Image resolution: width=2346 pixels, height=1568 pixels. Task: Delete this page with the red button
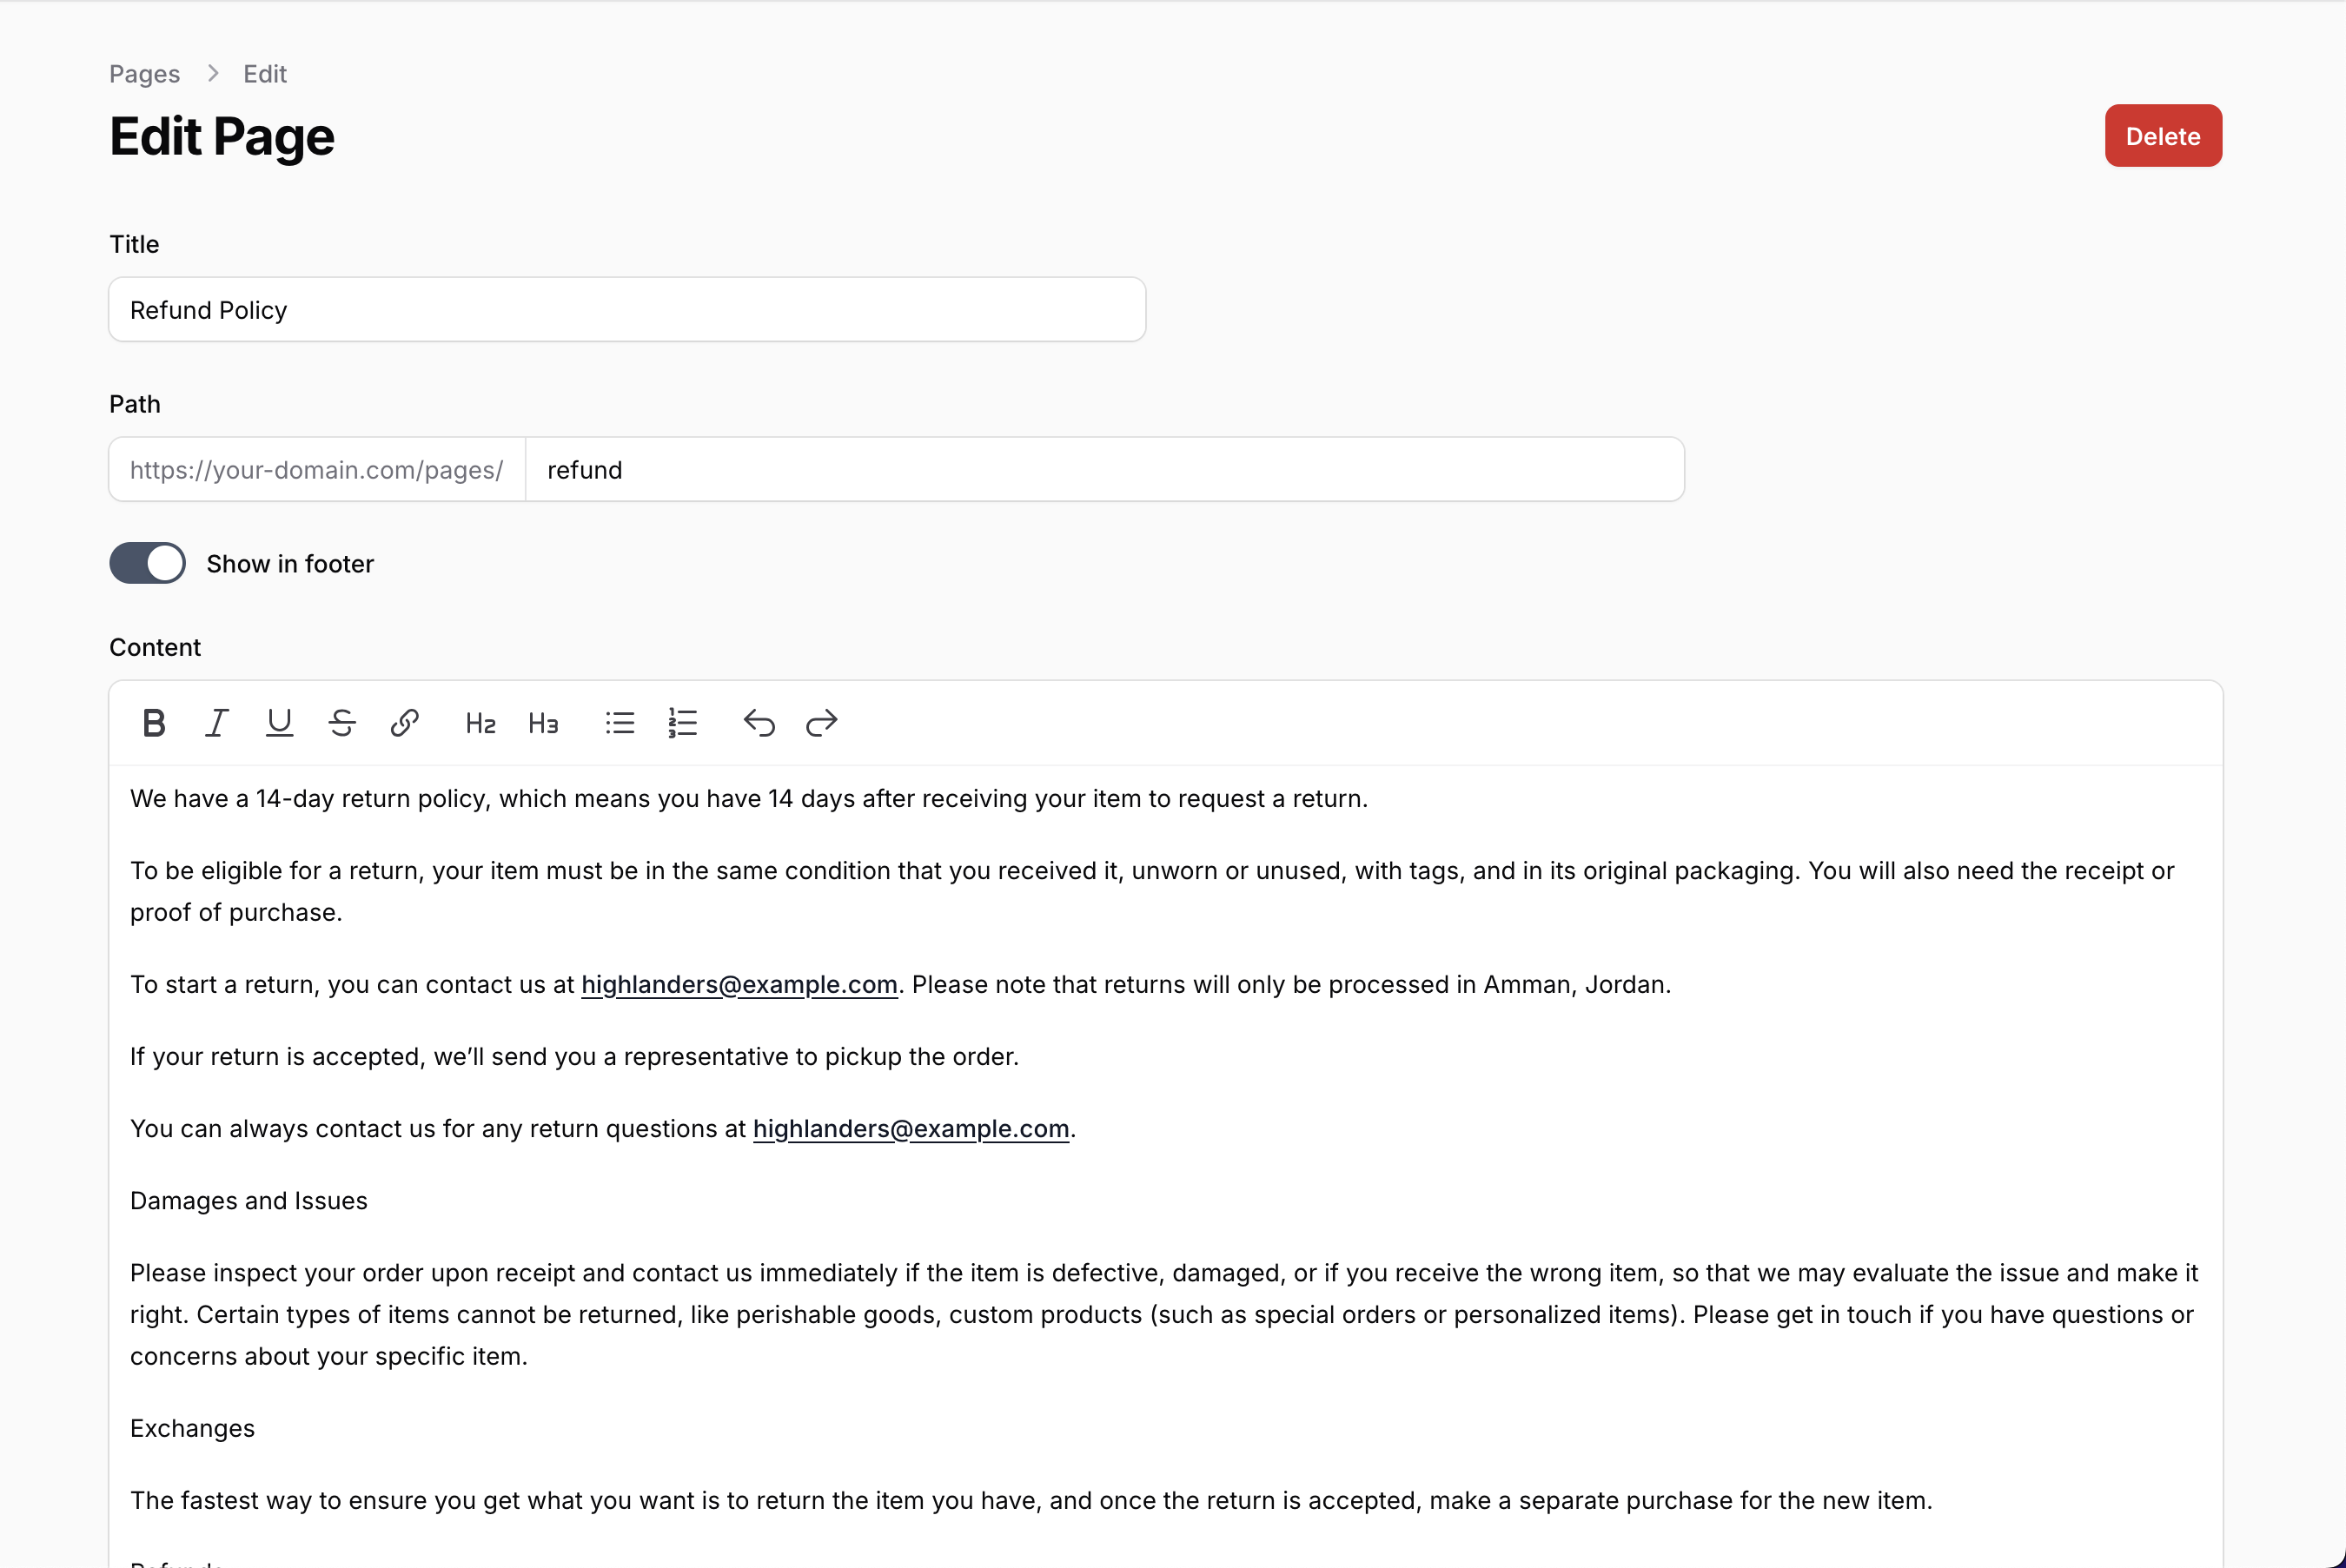(x=2162, y=136)
